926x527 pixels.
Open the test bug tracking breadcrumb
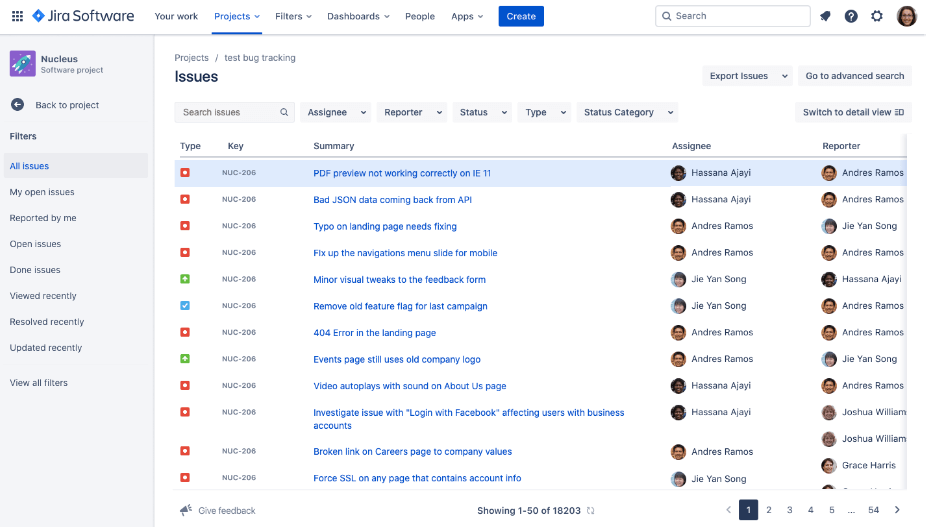tap(260, 57)
